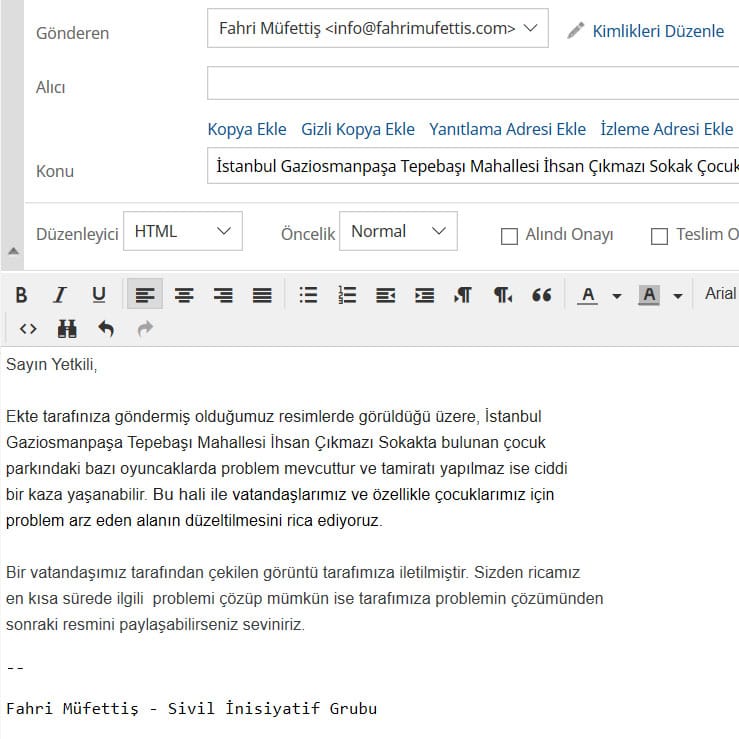Open text color picker arrow
Screen dimensions: 739x739
coord(616,296)
